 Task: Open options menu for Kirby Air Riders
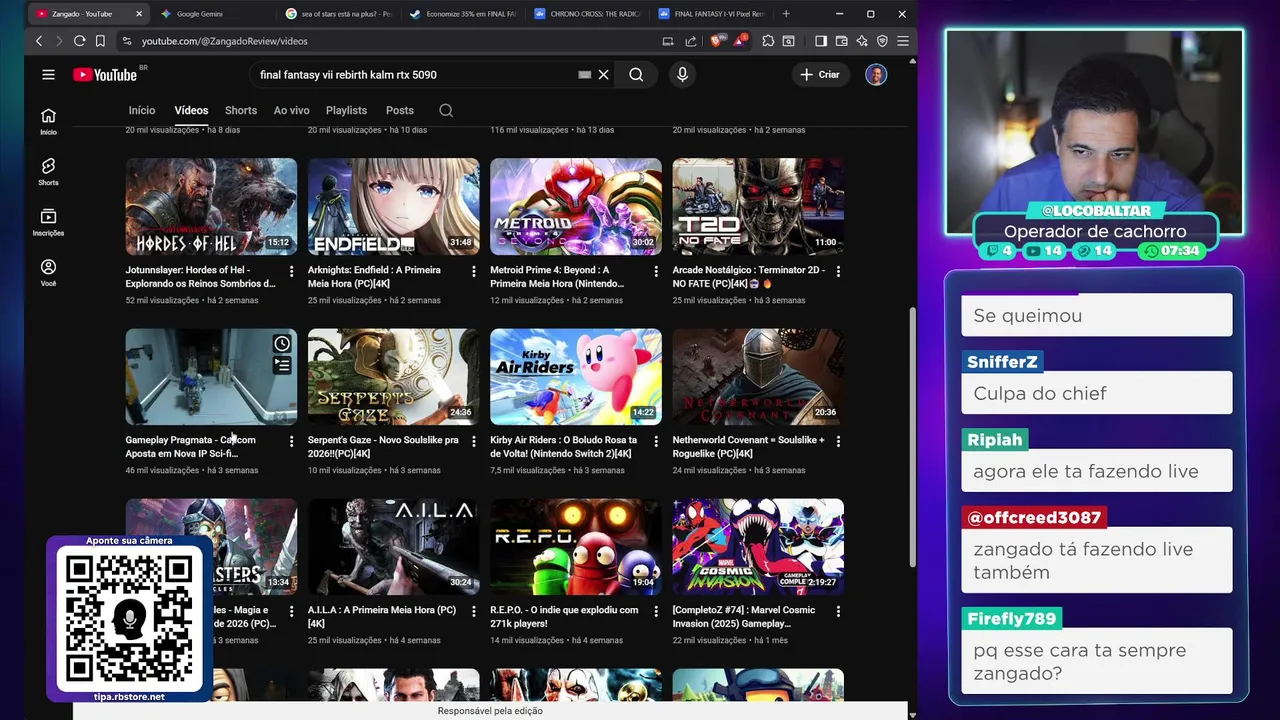[x=656, y=441]
